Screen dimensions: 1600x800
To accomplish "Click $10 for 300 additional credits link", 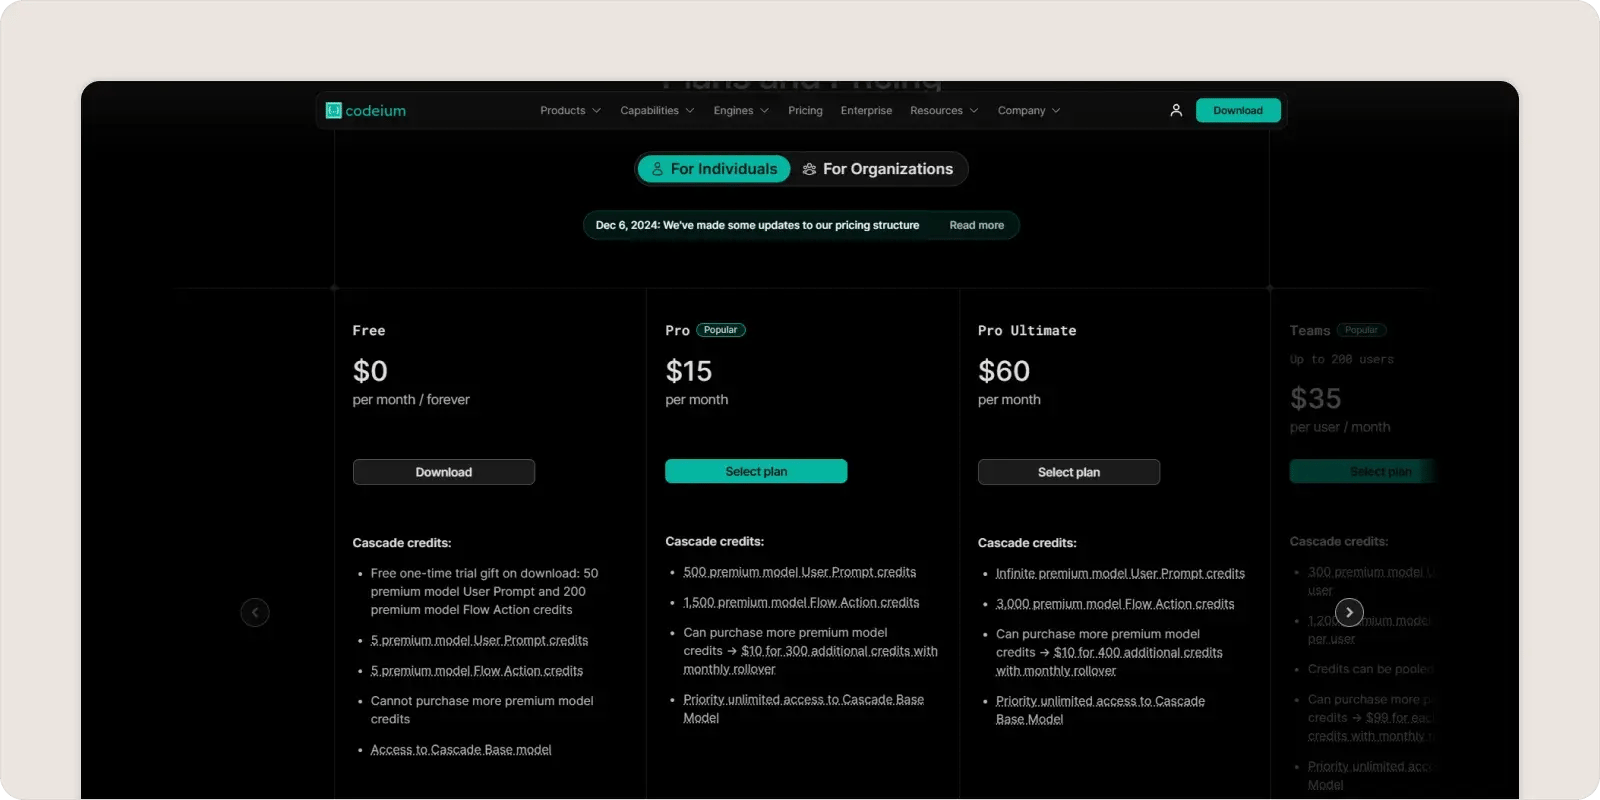I will [810, 660].
